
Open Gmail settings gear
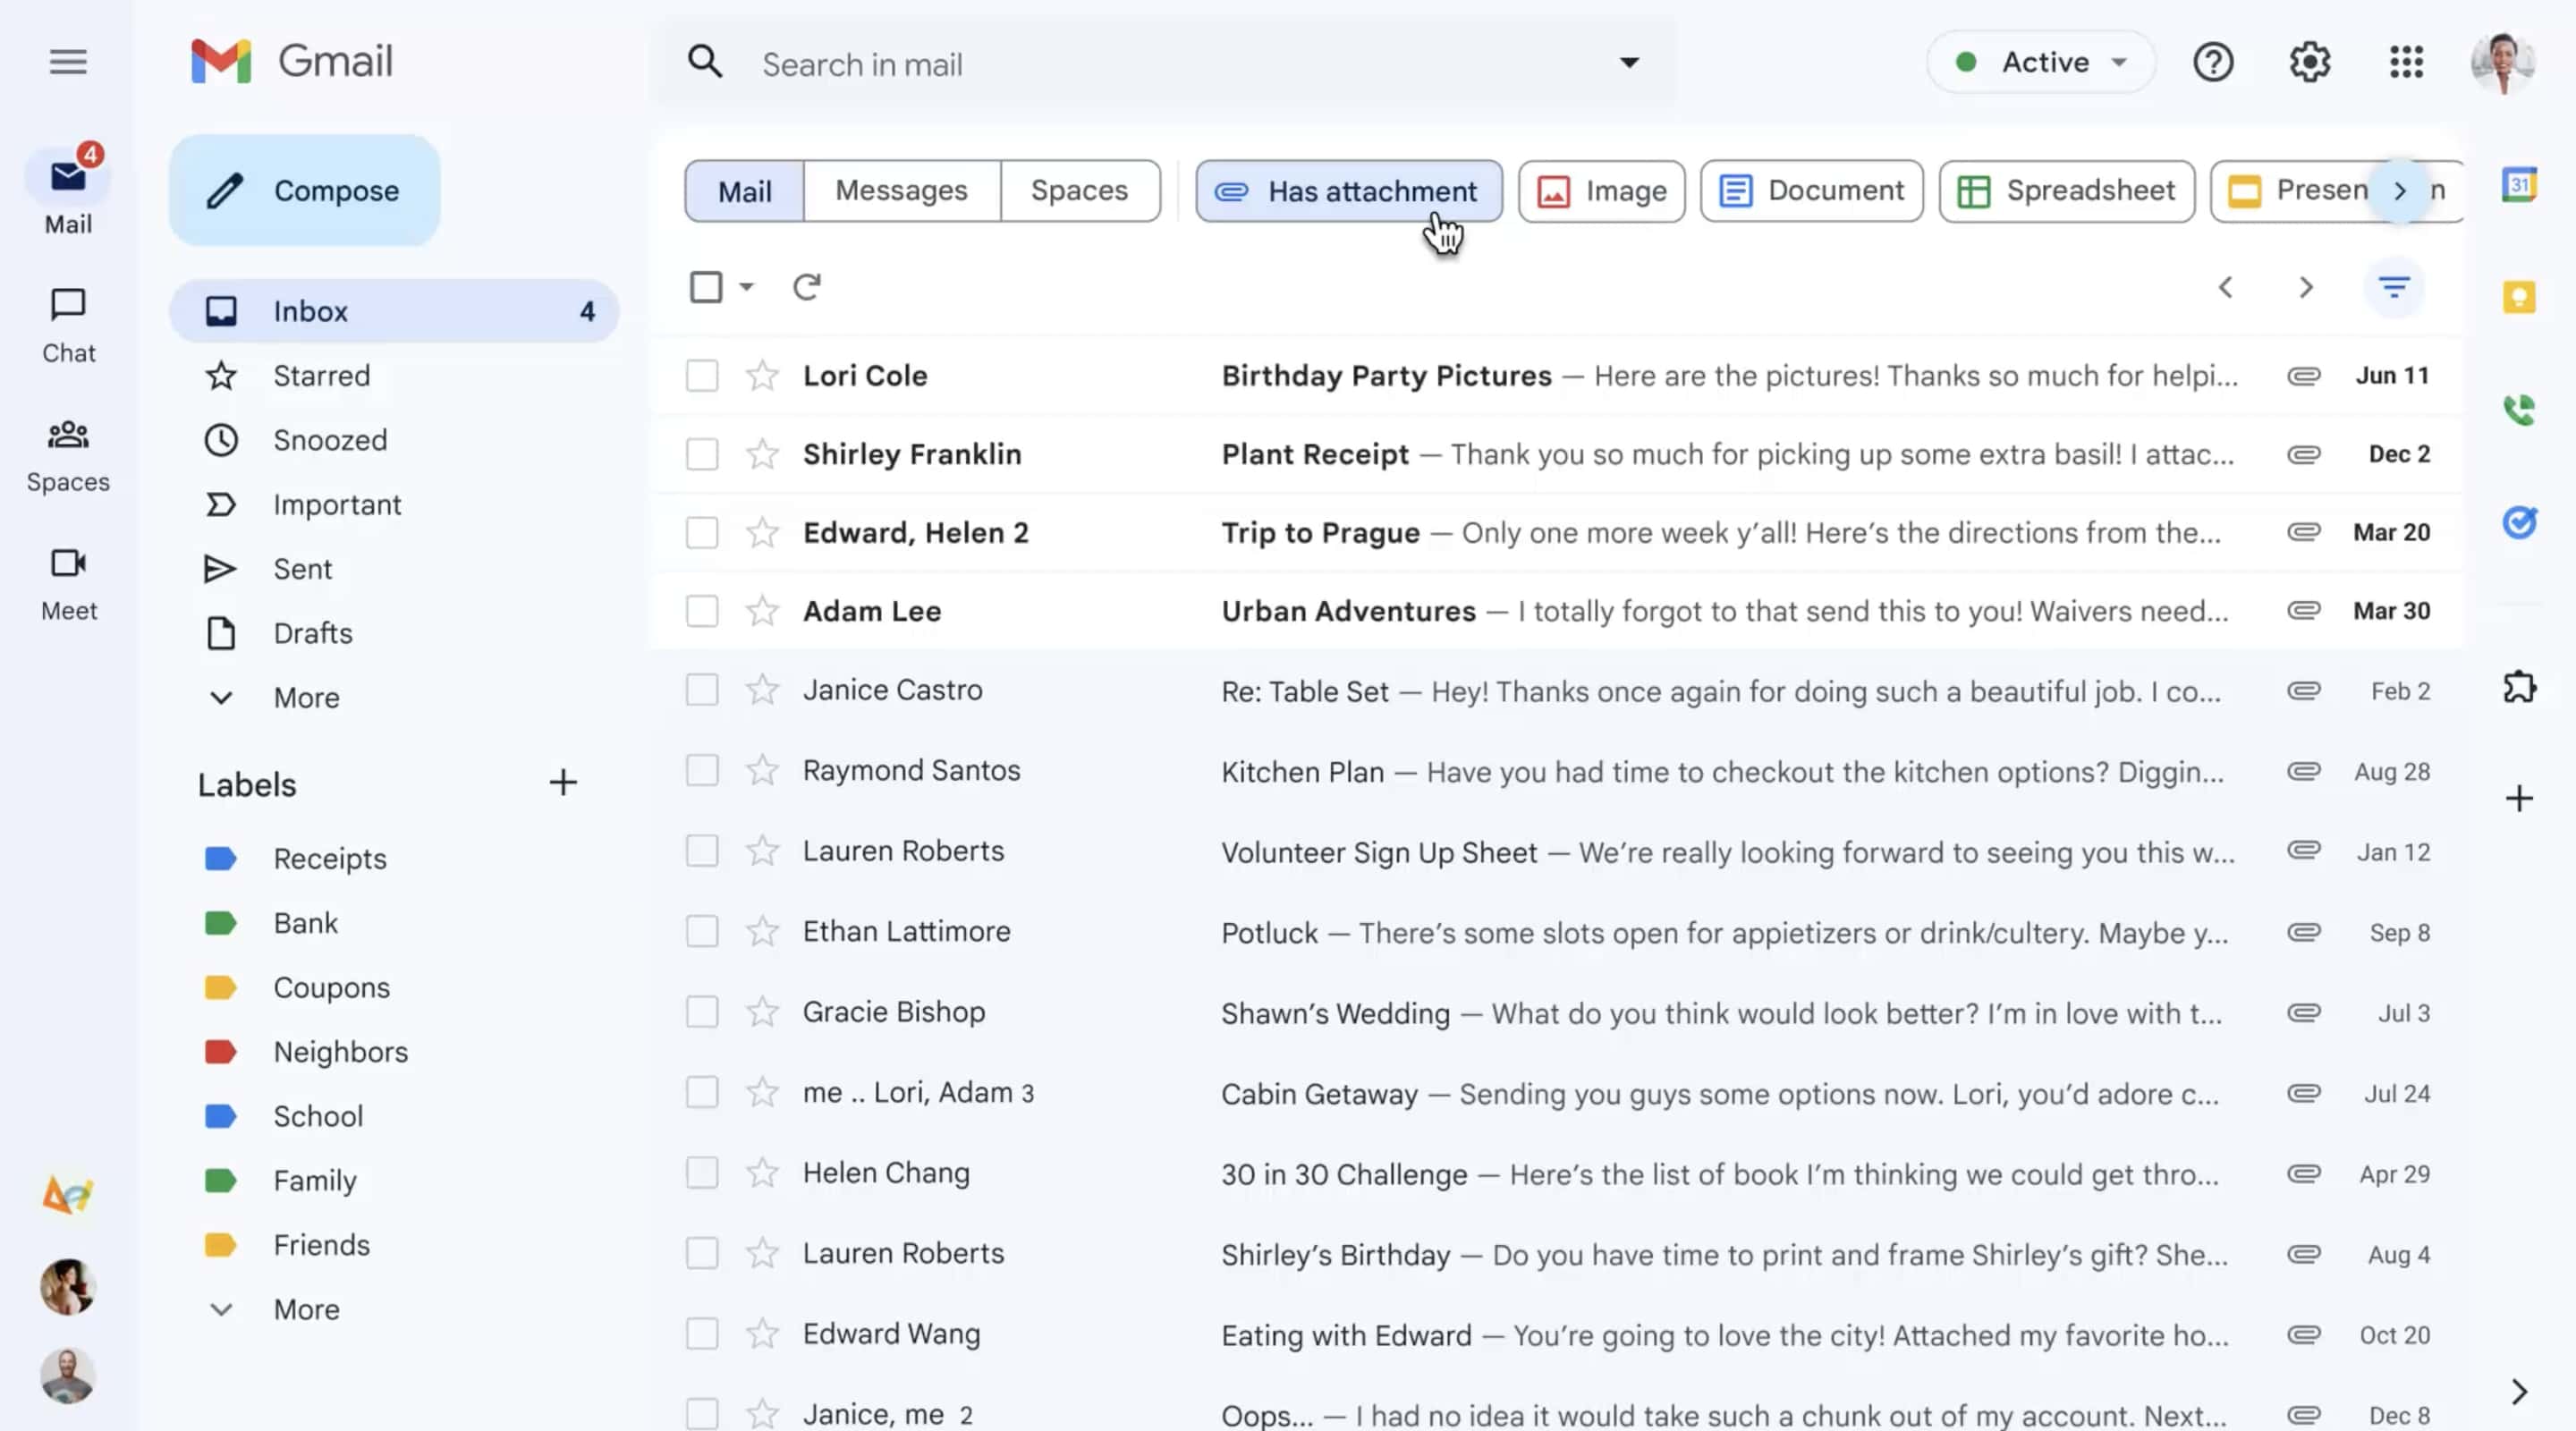[x=2310, y=62]
